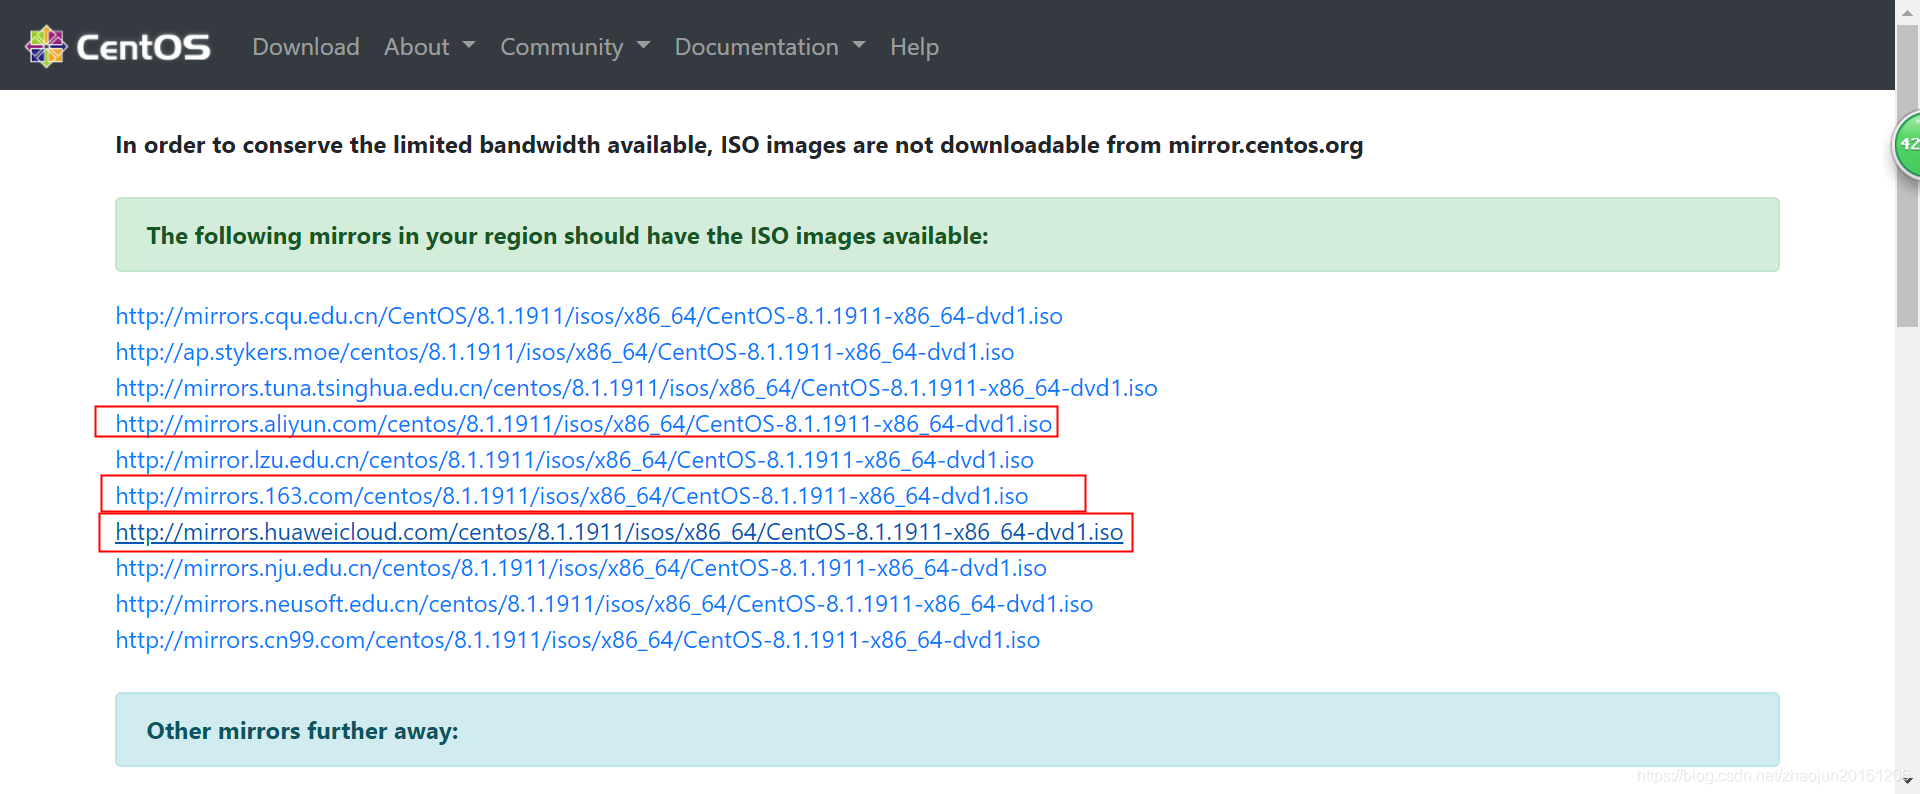Expand the Documentation dropdown menu
Viewport: 1920px width, 794px height.
[770, 47]
